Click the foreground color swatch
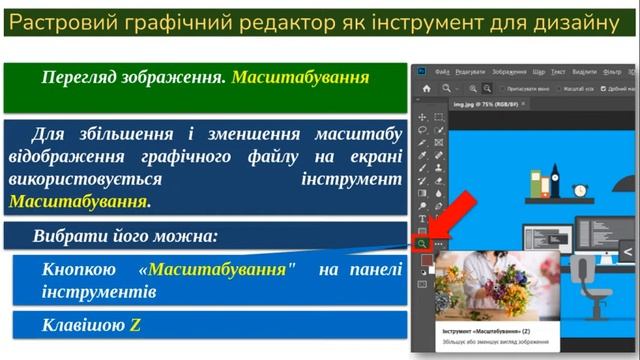Screen dimensions: 640x360 point(426,260)
